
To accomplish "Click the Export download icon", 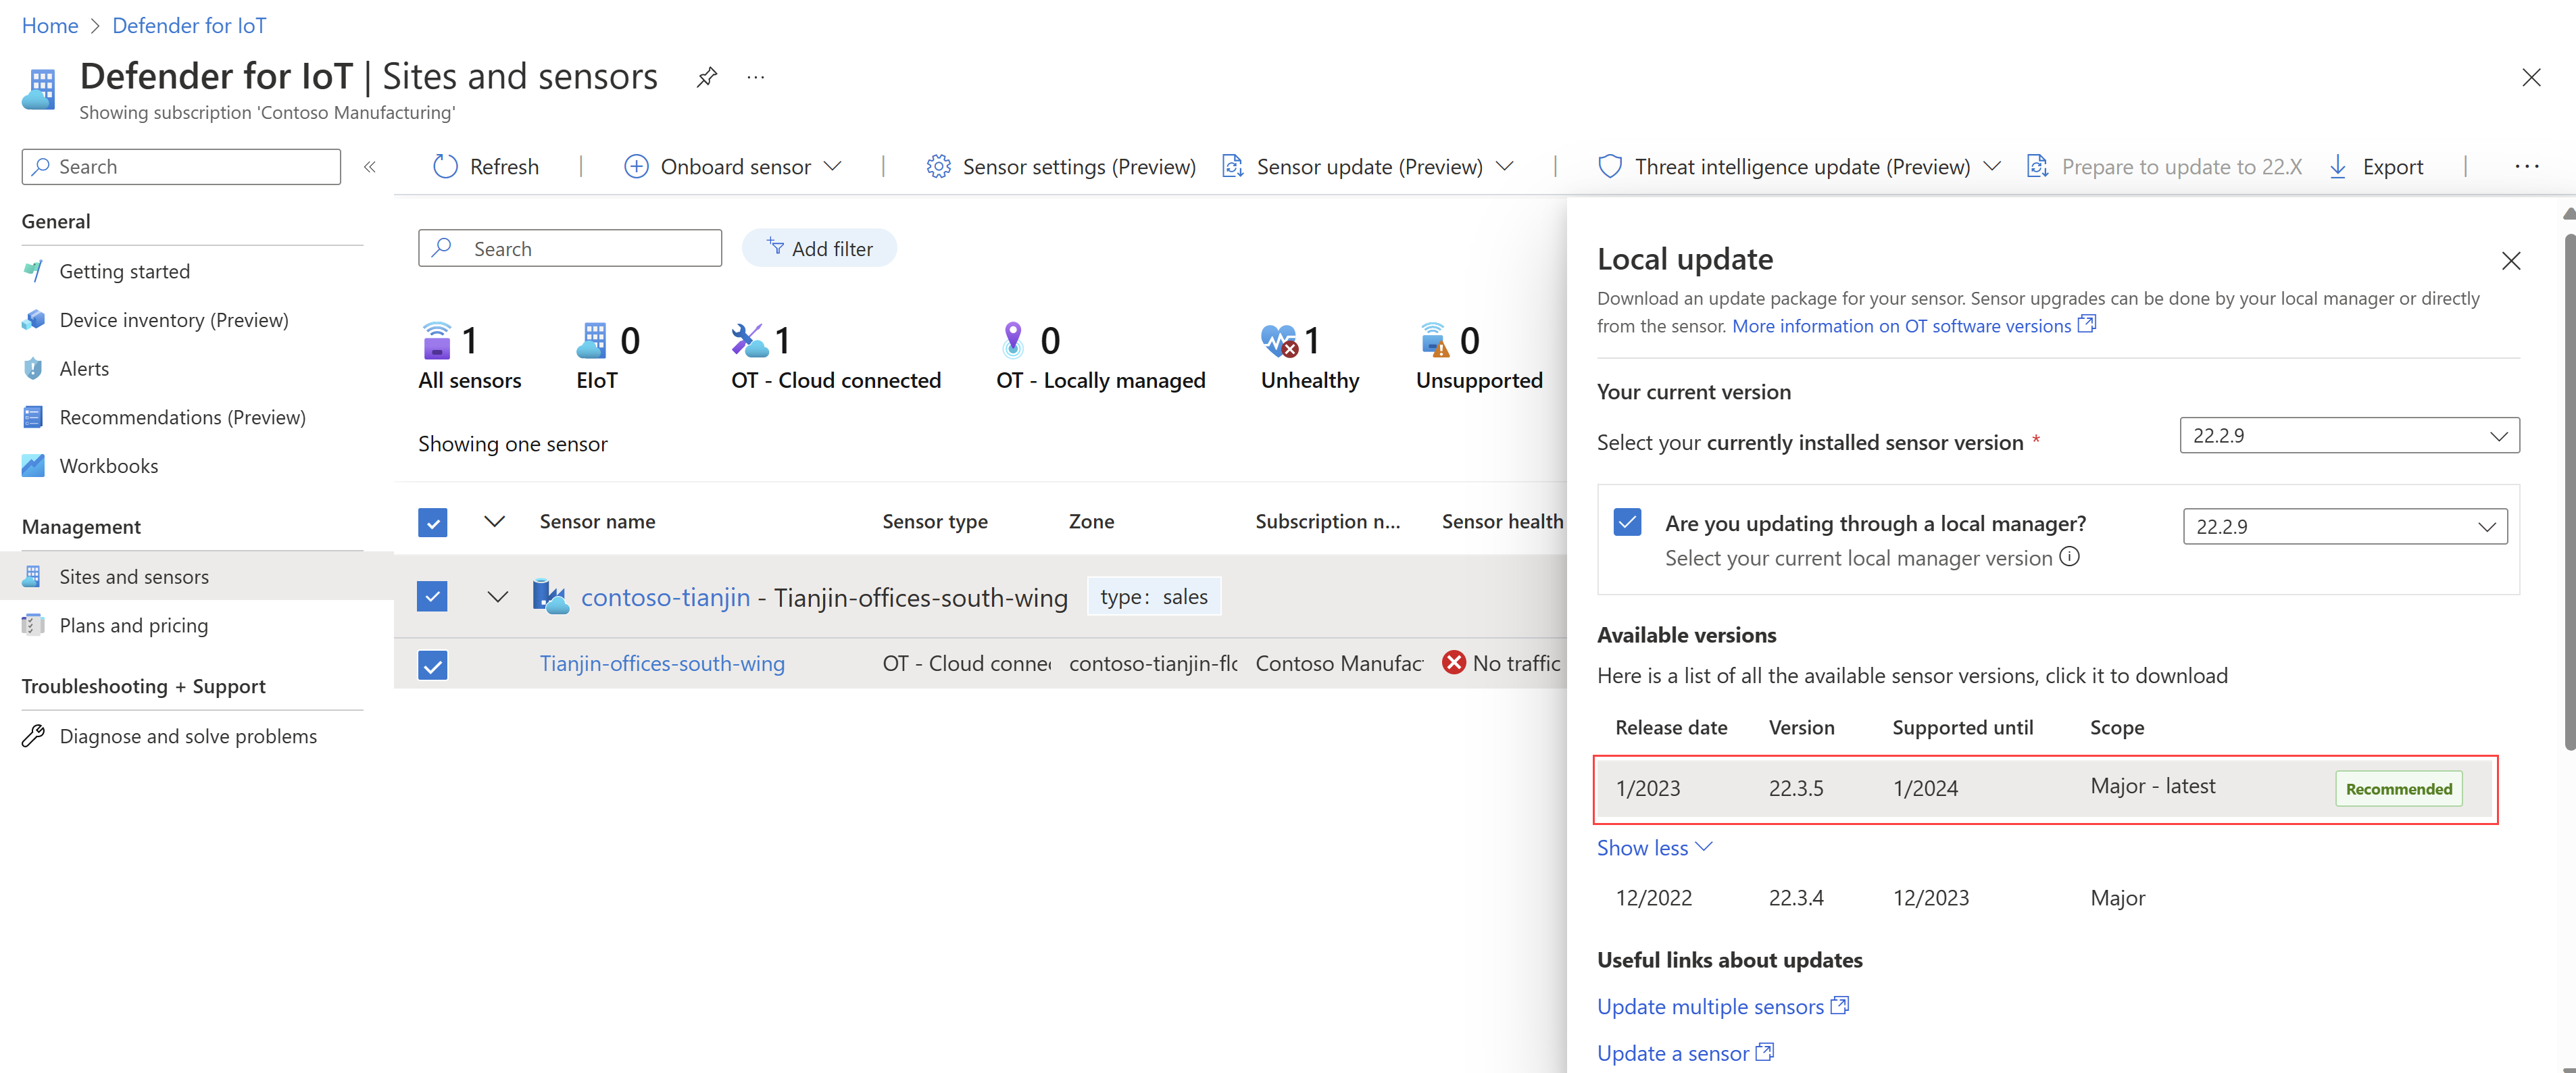I will pos(2338,166).
